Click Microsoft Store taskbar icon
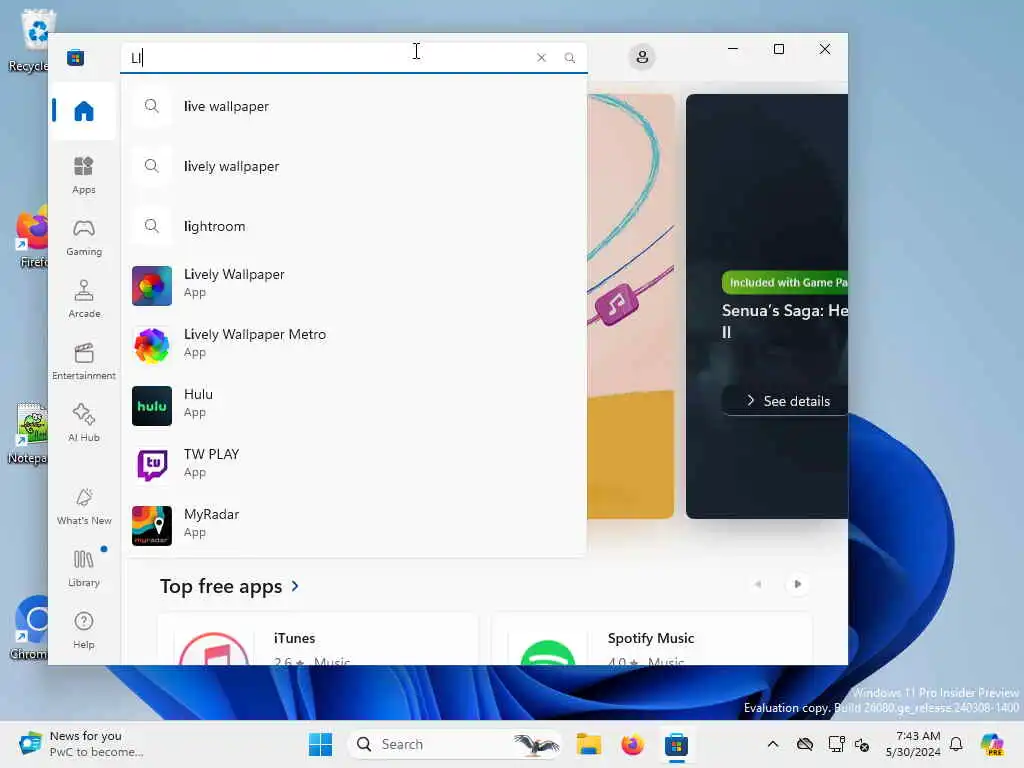 (676, 744)
